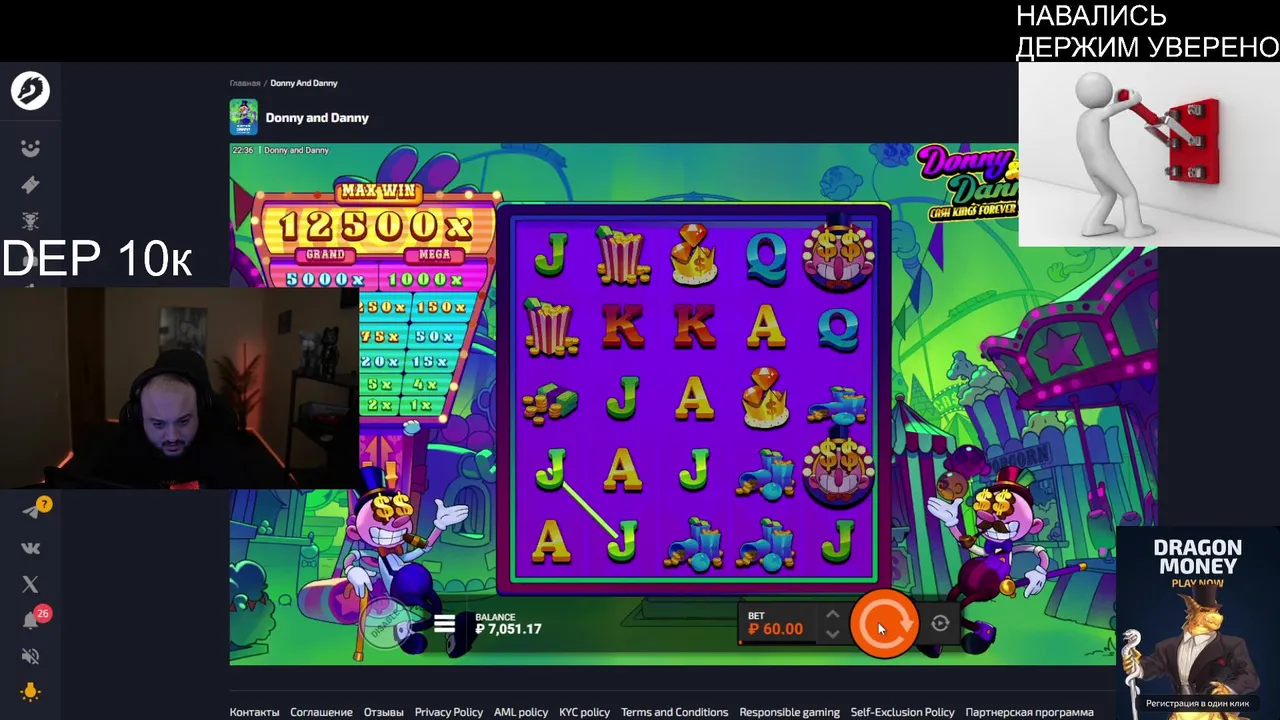Open the AML policy footer link
This screenshot has width=1280, height=720.
pos(521,712)
